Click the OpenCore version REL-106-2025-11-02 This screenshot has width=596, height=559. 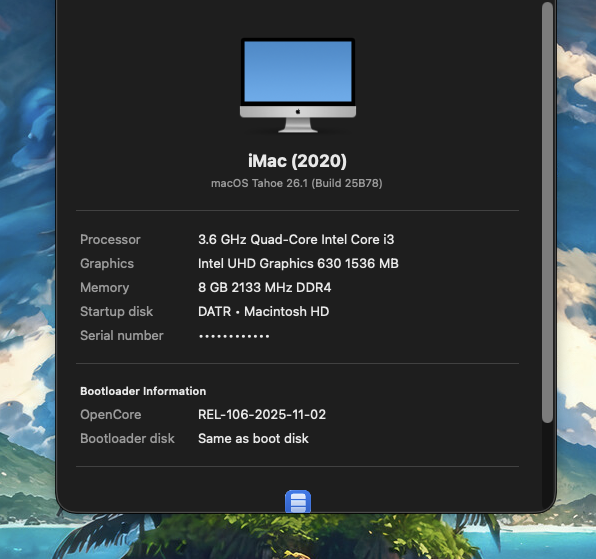click(x=262, y=414)
